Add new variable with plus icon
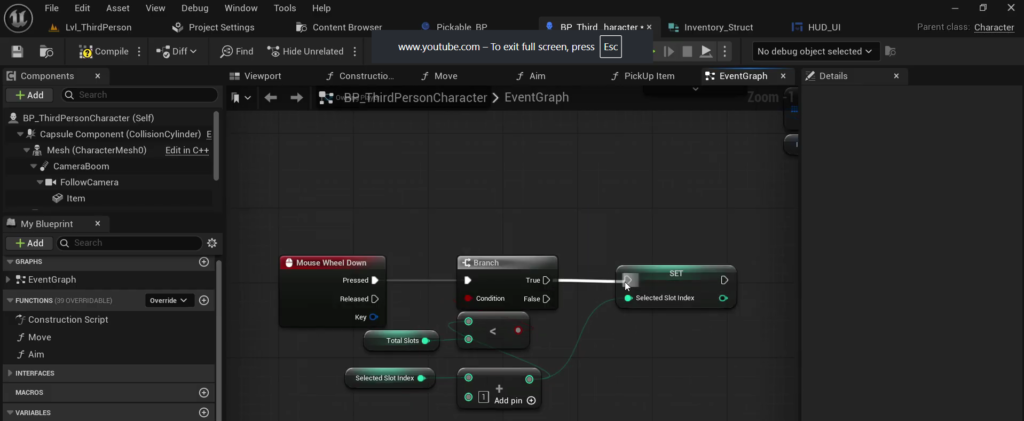 pos(204,413)
